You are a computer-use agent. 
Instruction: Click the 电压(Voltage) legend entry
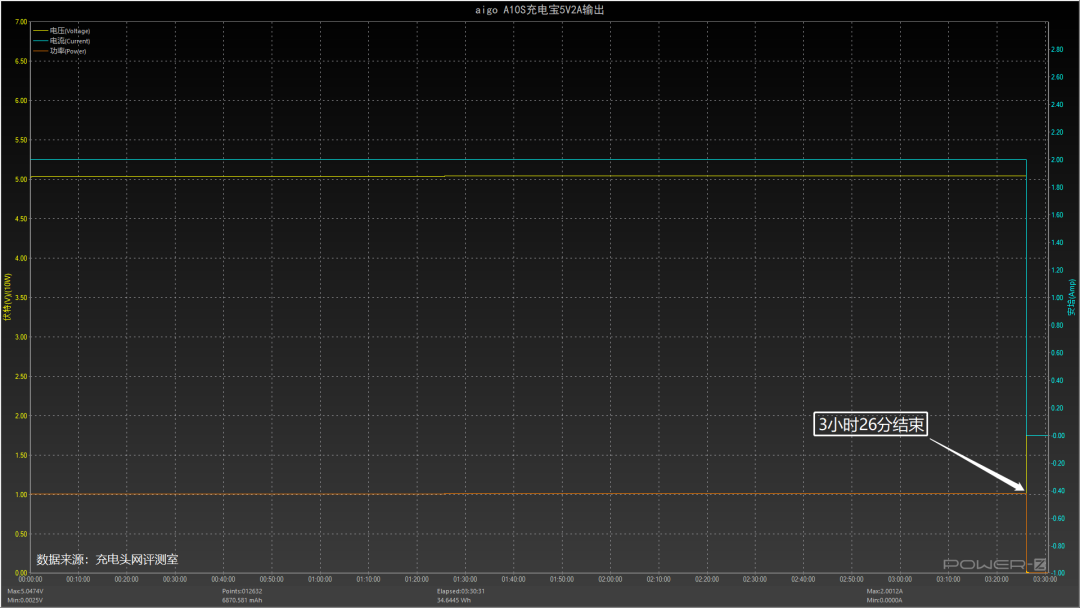[x=61, y=31]
